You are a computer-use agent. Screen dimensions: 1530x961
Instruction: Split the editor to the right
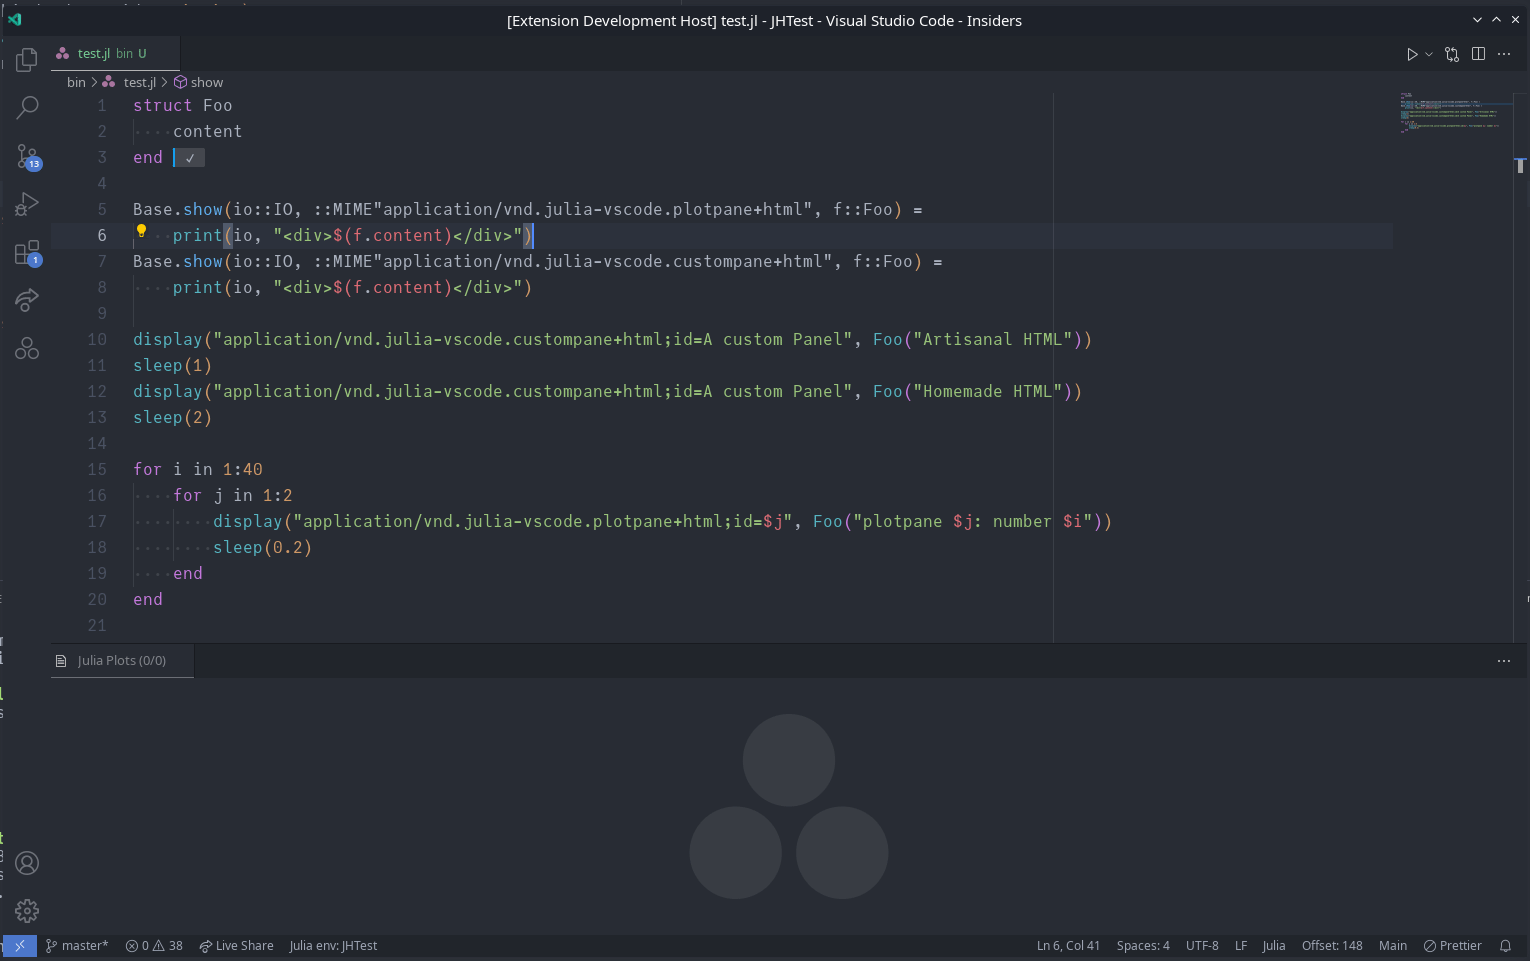(x=1478, y=54)
